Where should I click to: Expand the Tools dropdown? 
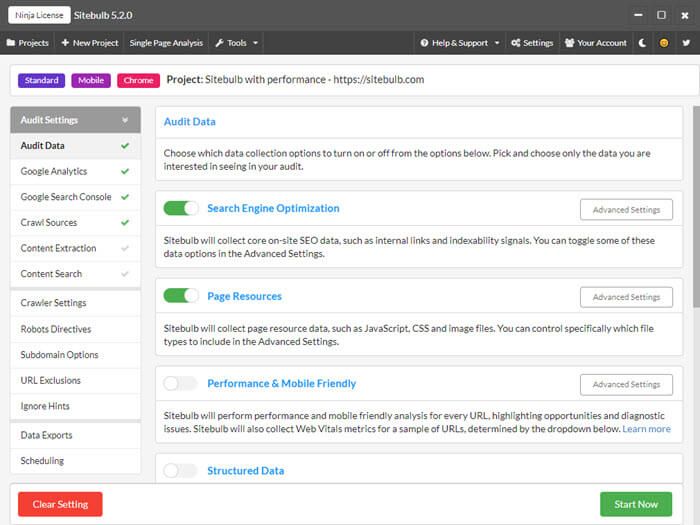(x=237, y=43)
